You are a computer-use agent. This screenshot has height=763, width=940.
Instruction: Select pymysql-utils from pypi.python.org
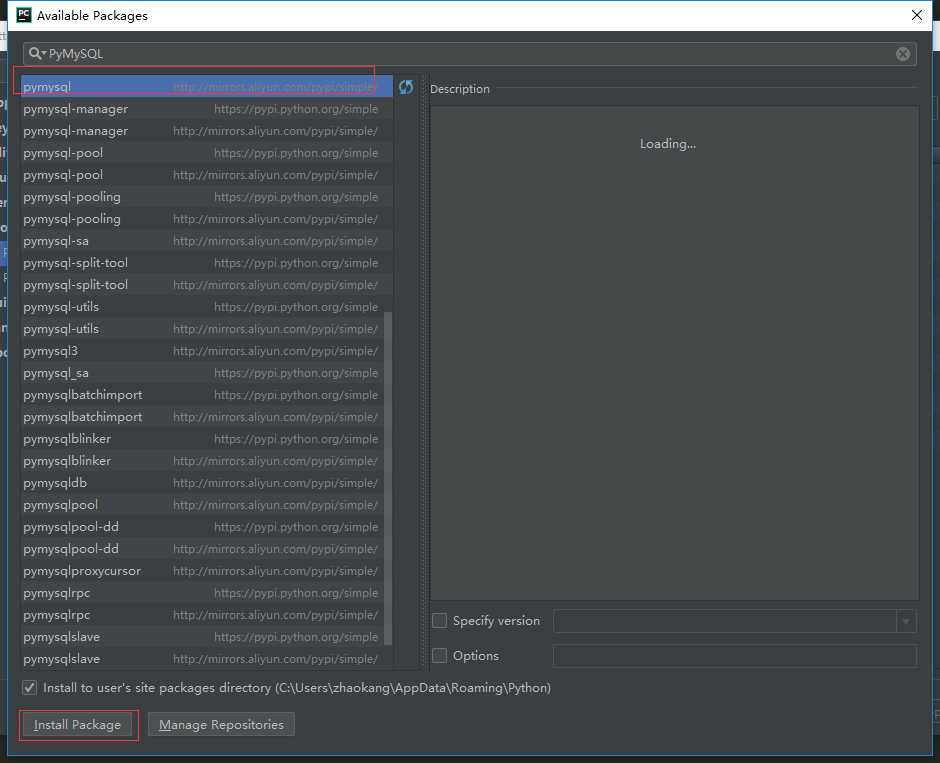tap(203, 307)
